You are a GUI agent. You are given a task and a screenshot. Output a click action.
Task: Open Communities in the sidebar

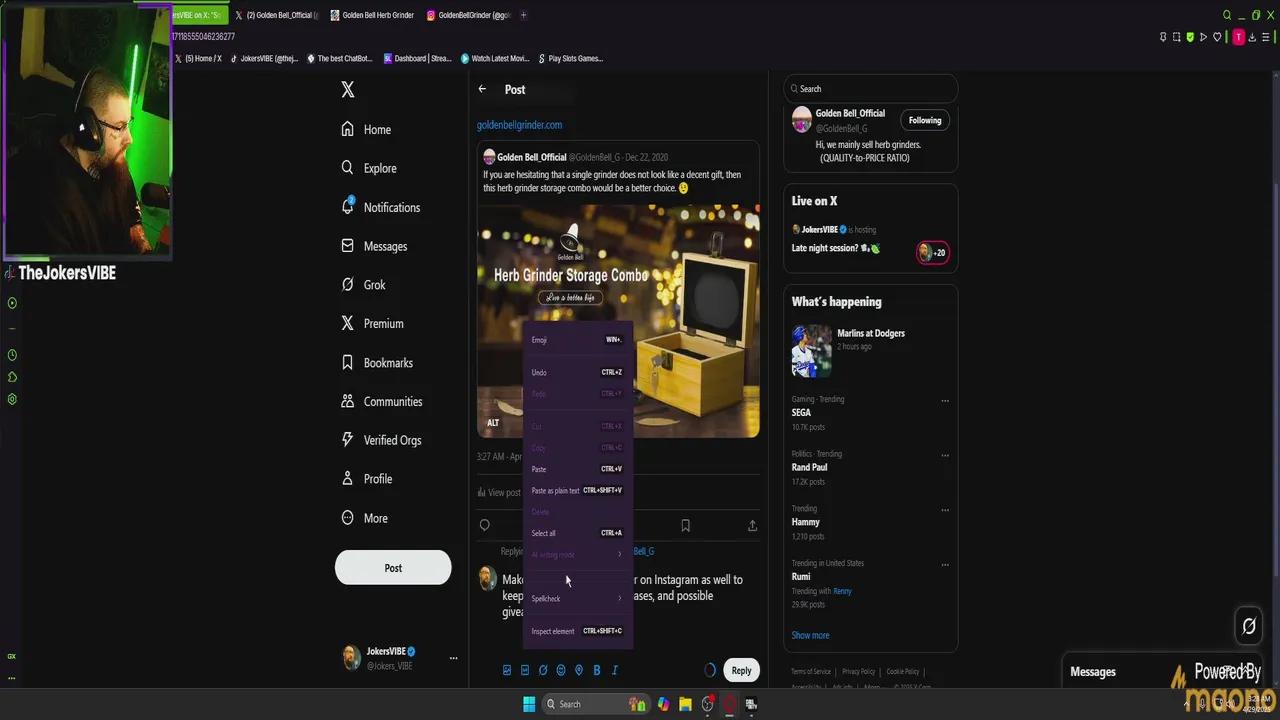(382, 402)
